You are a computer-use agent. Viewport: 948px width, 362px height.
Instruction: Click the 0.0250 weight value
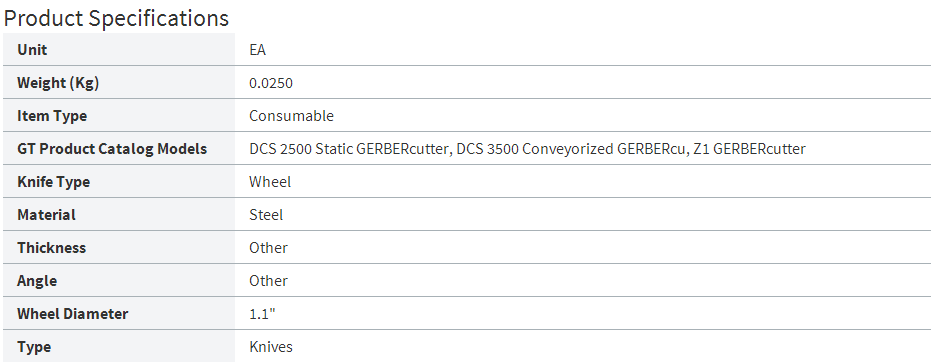[x=271, y=83]
